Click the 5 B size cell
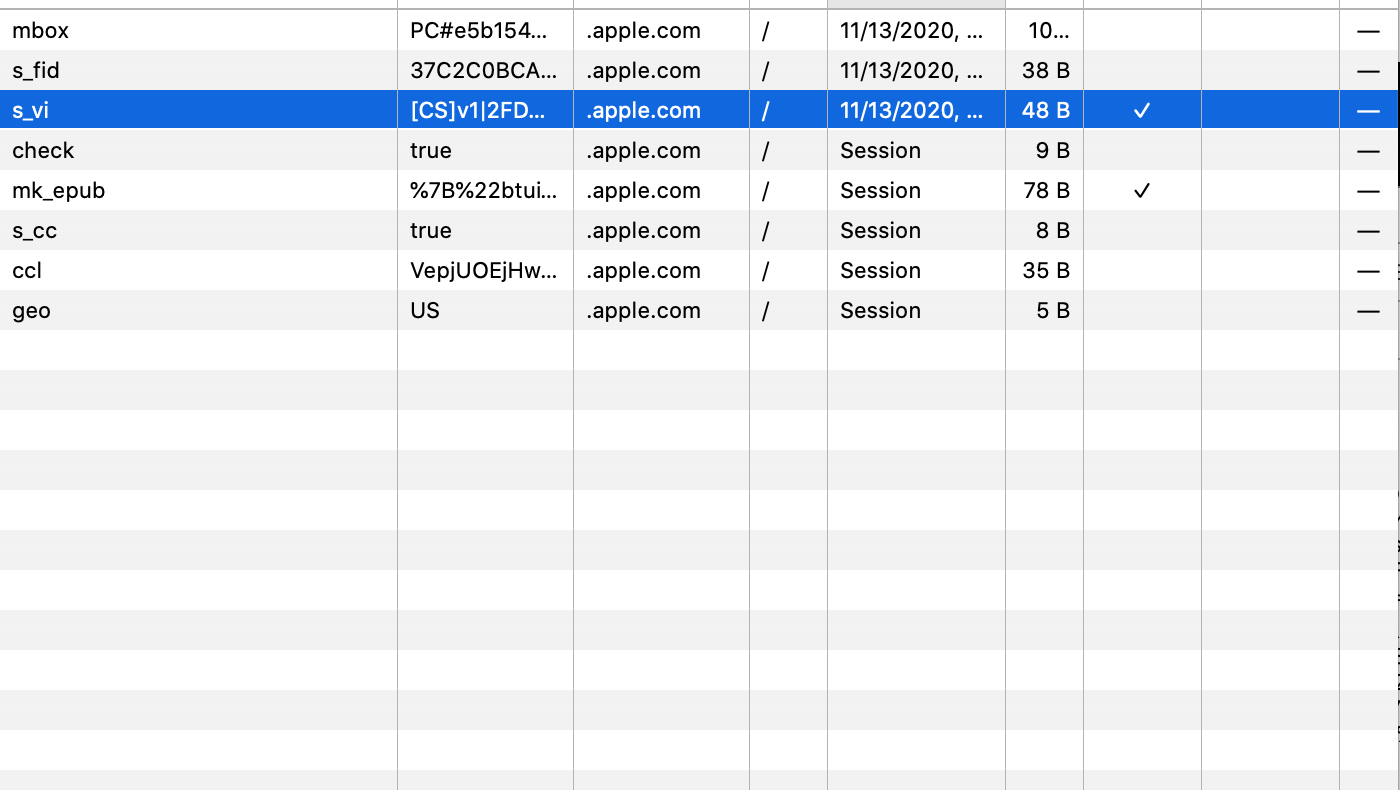The width and height of the screenshot is (1400, 790). coord(1053,311)
